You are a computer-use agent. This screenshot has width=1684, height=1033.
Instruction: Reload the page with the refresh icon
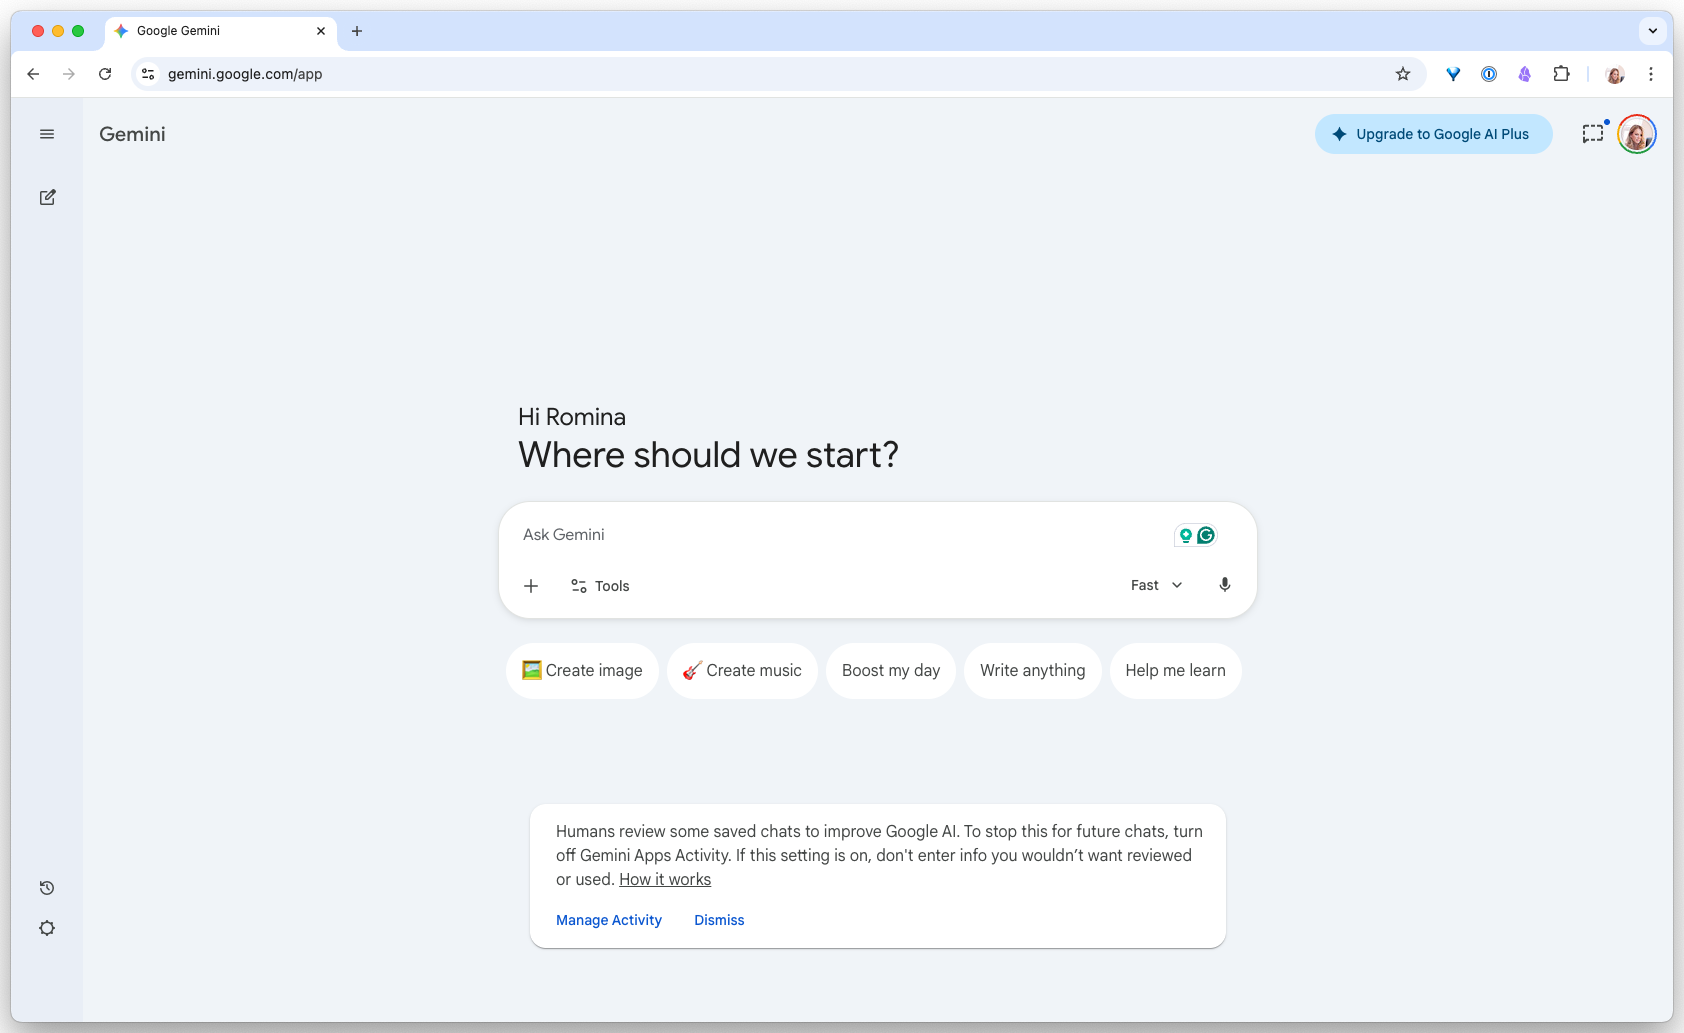coord(105,74)
